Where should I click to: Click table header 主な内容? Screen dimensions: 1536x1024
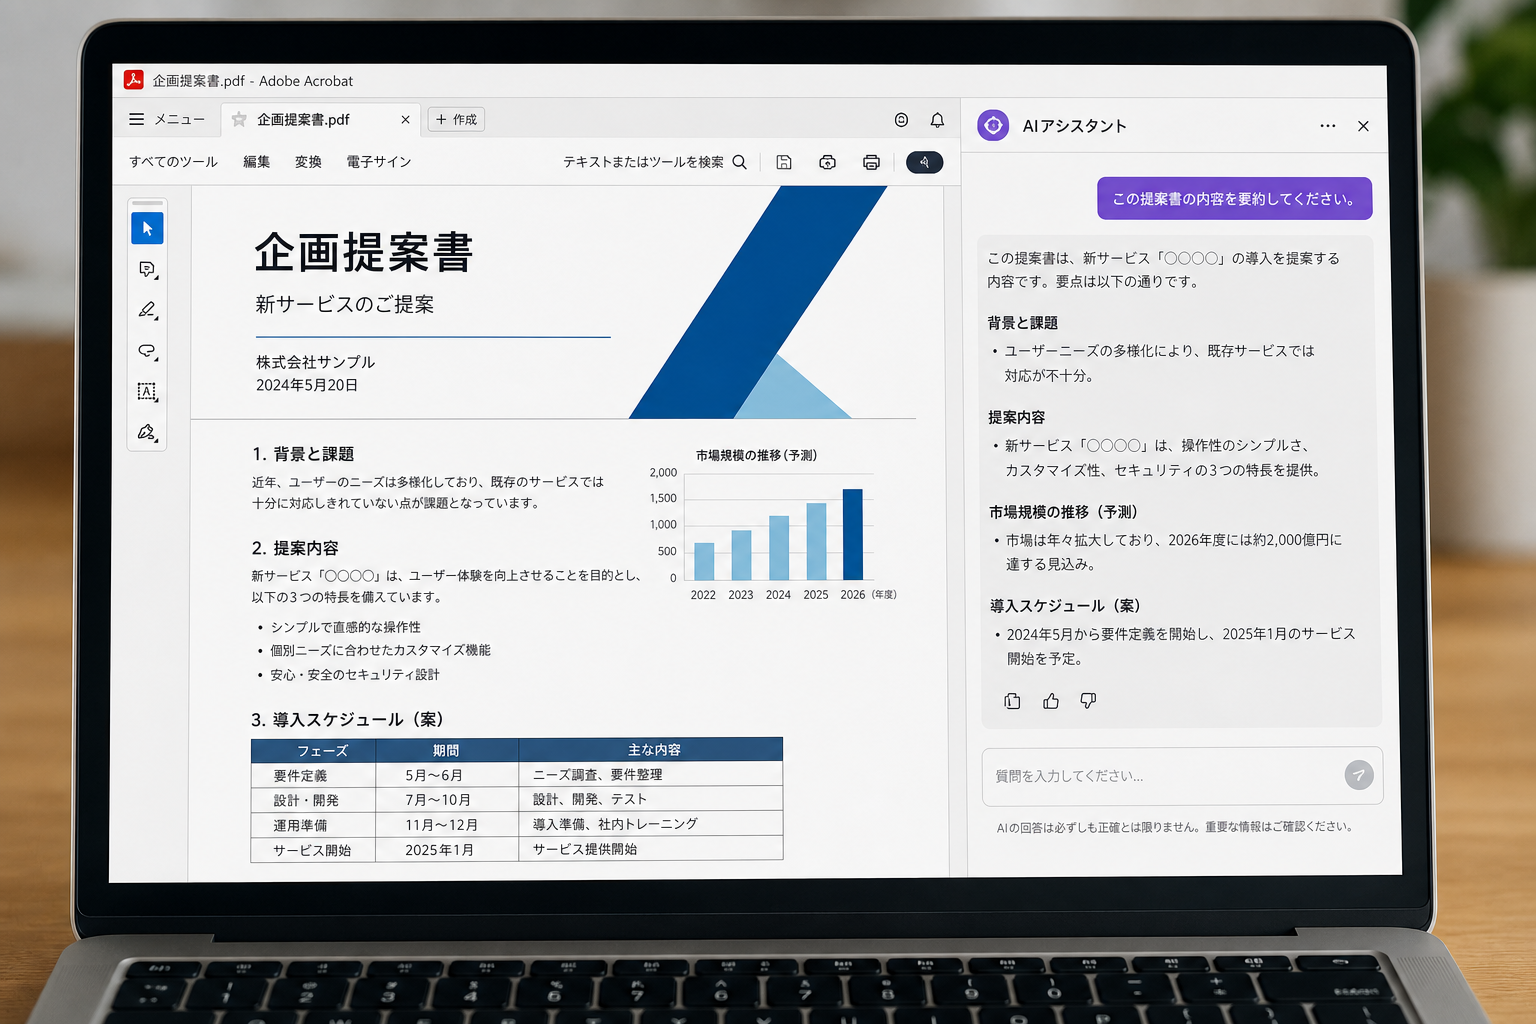654,749
